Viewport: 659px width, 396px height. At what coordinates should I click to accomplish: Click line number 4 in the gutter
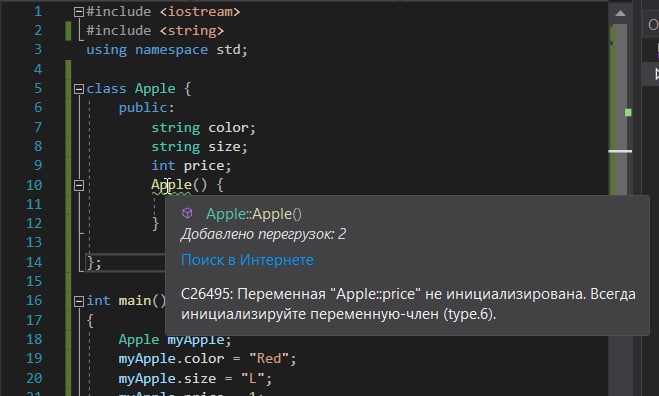(x=38, y=69)
